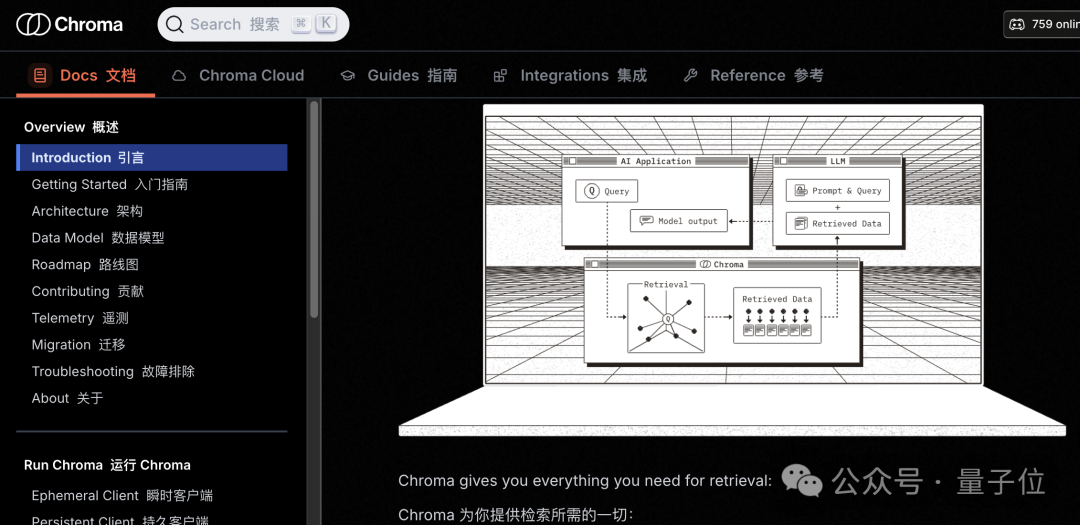Click the Integrations blocks icon
1080x525 pixels.
[500, 76]
